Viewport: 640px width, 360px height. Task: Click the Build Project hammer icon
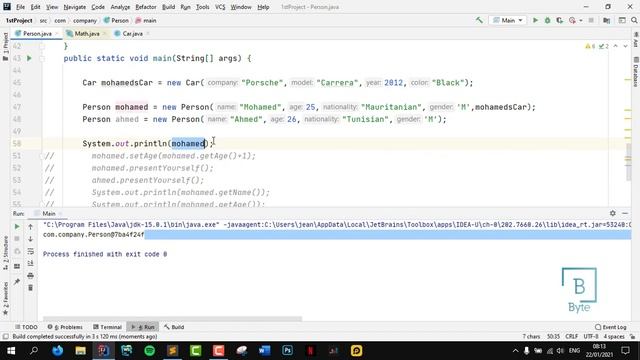pos(479,20)
